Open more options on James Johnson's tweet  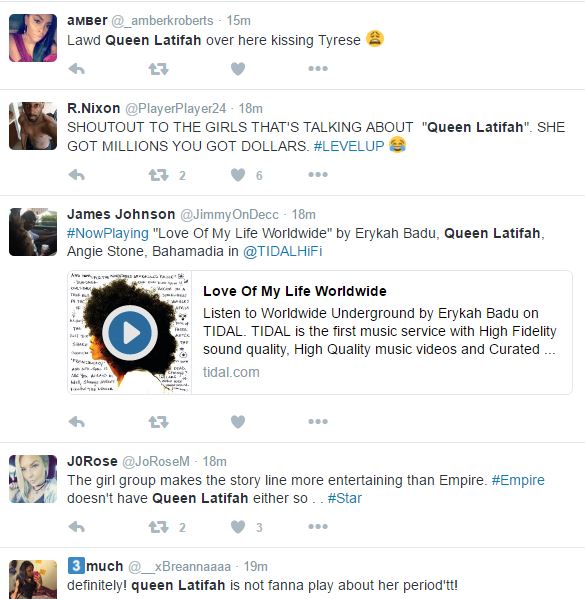click(x=318, y=421)
